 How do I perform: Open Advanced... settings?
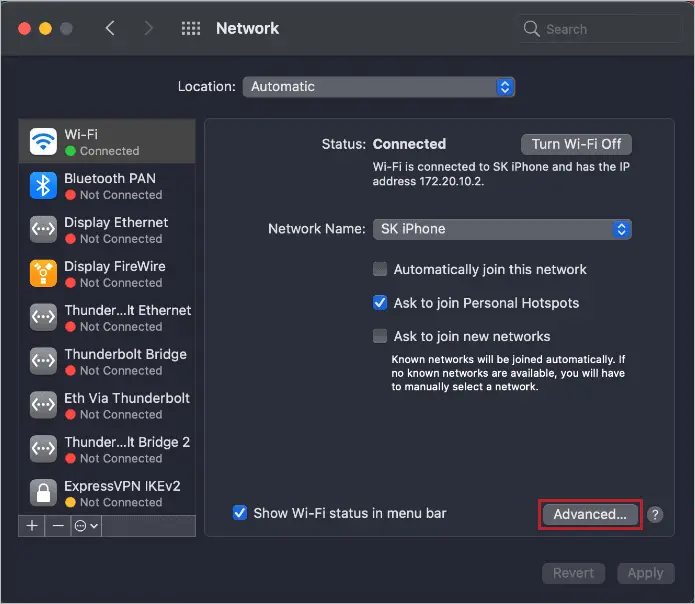[x=590, y=514]
